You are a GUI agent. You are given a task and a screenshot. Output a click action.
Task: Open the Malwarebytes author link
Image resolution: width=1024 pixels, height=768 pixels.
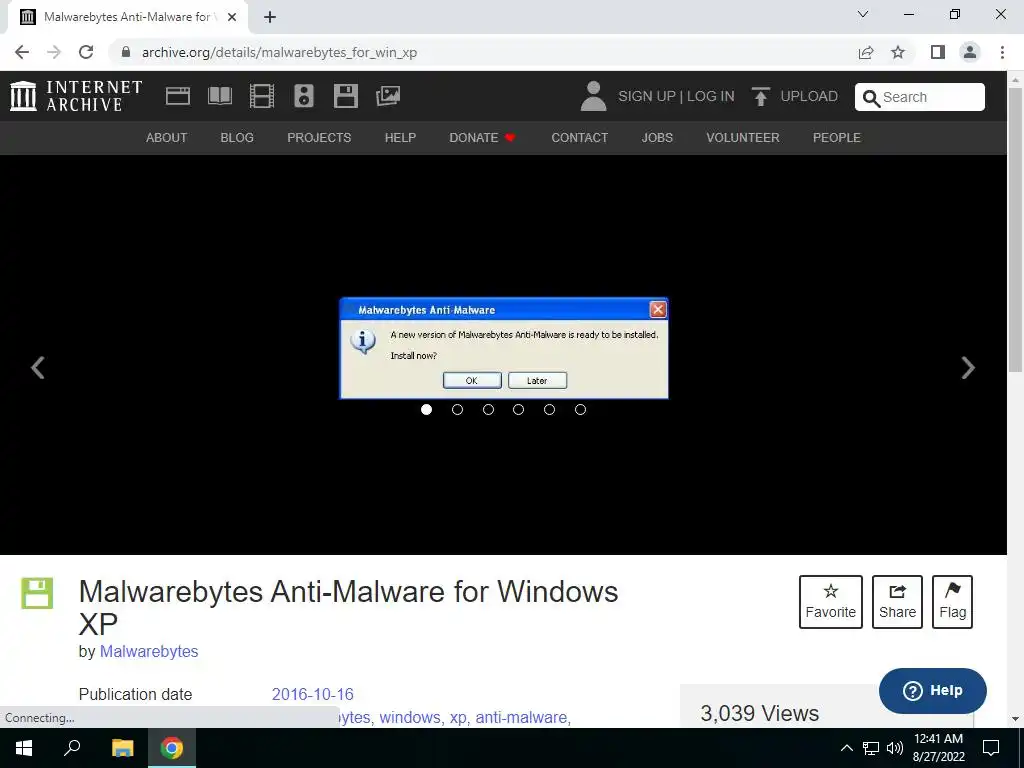(x=149, y=651)
